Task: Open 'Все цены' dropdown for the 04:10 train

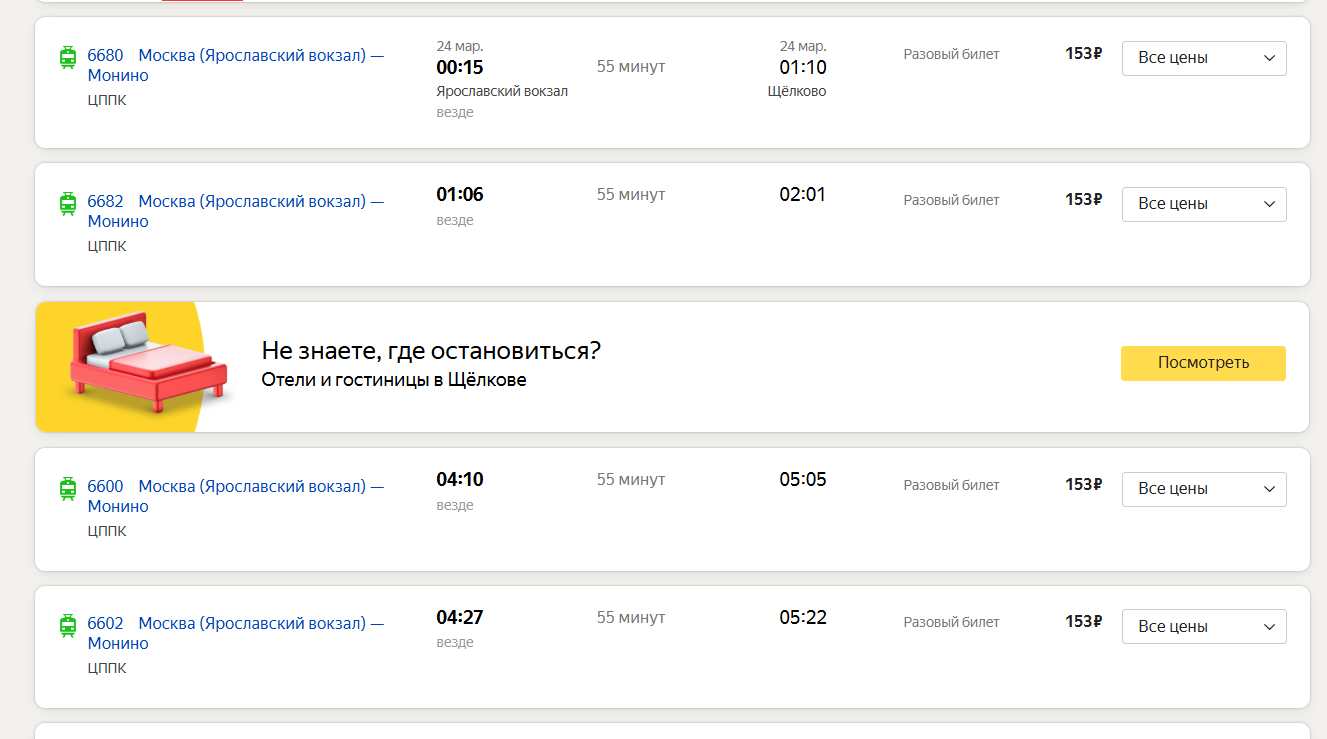Action: [1203, 489]
